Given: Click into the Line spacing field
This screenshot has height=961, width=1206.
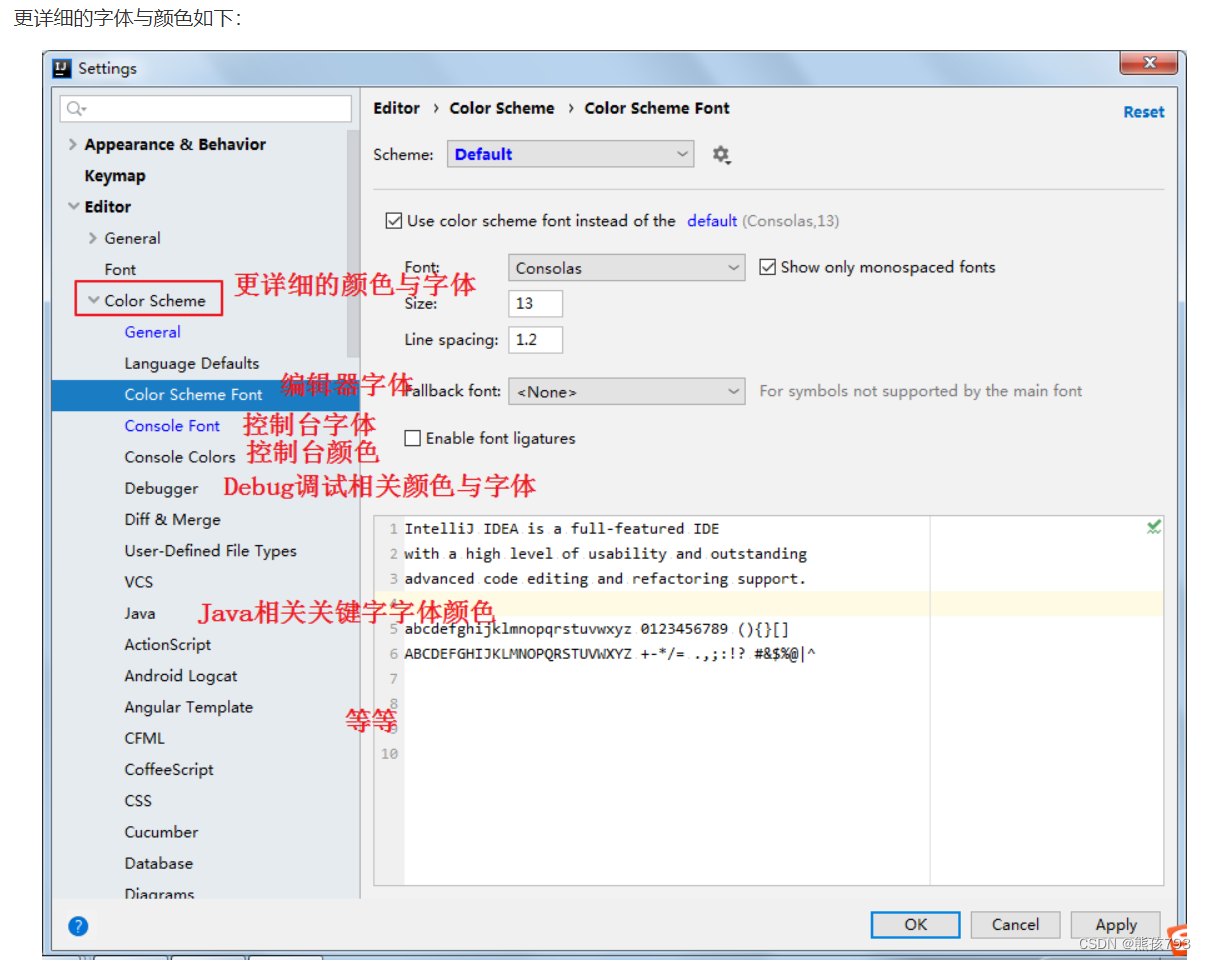Looking at the screenshot, I should coord(536,340).
